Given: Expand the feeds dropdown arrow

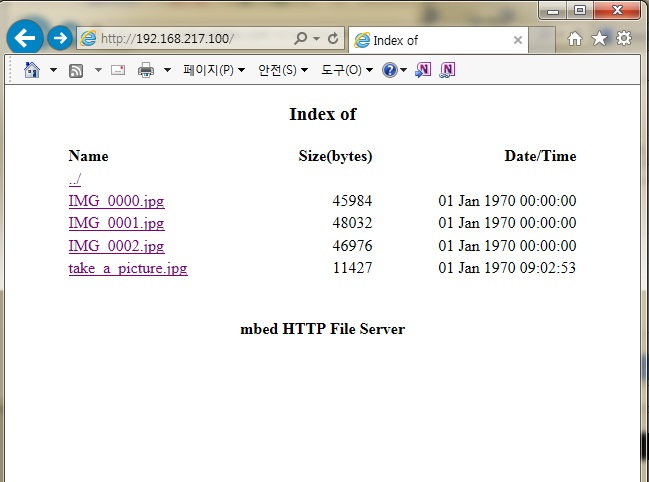Looking at the screenshot, I should point(98,70).
